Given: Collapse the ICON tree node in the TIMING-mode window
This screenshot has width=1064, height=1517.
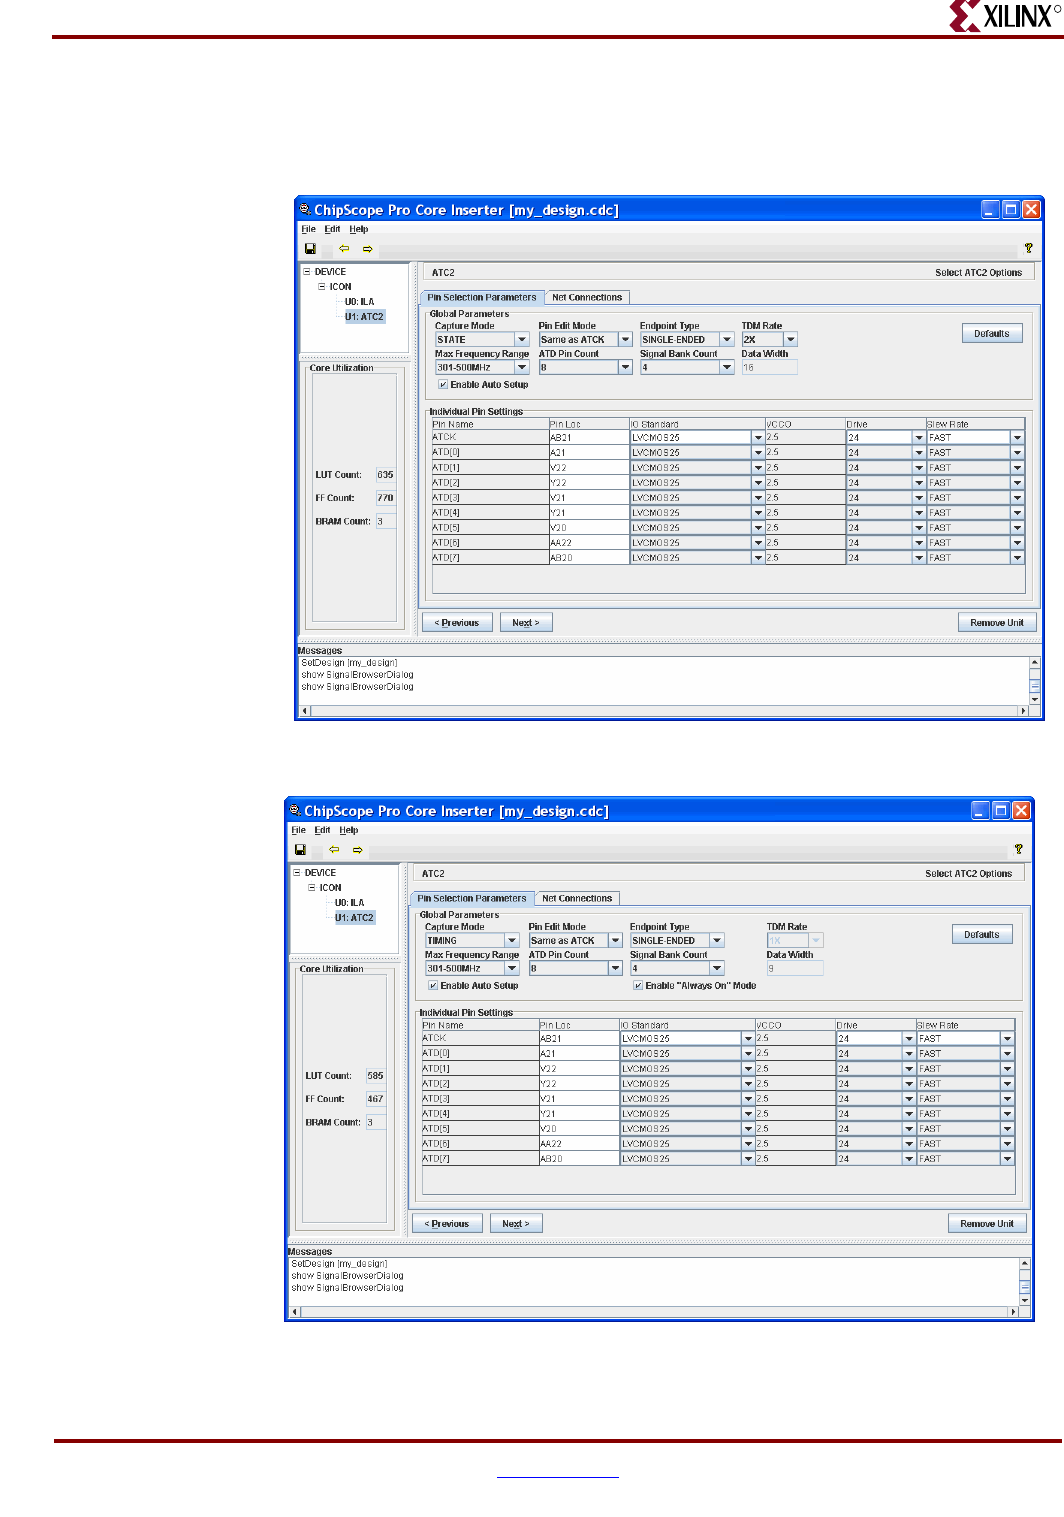Looking at the screenshot, I should tap(312, 888).
